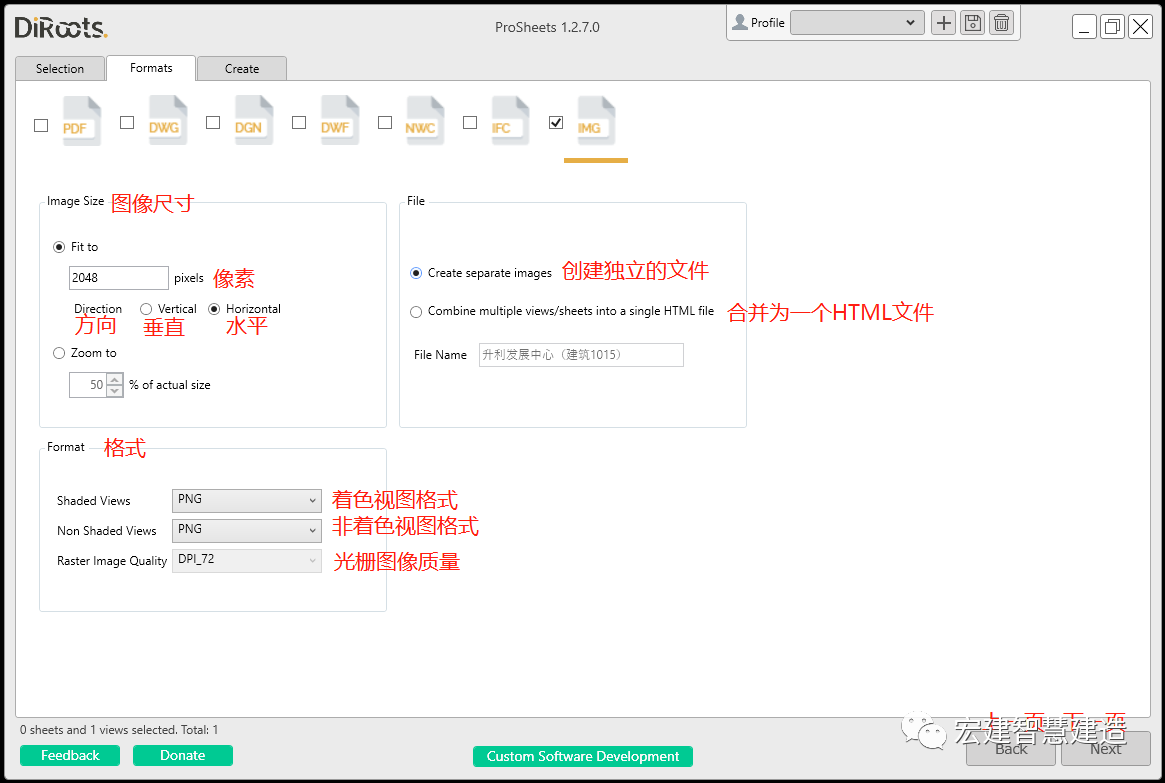The width and height of the screenshot is (1165, 783).
Task: Enable the DGN export checkbox
Action: [x=213, y=123]
